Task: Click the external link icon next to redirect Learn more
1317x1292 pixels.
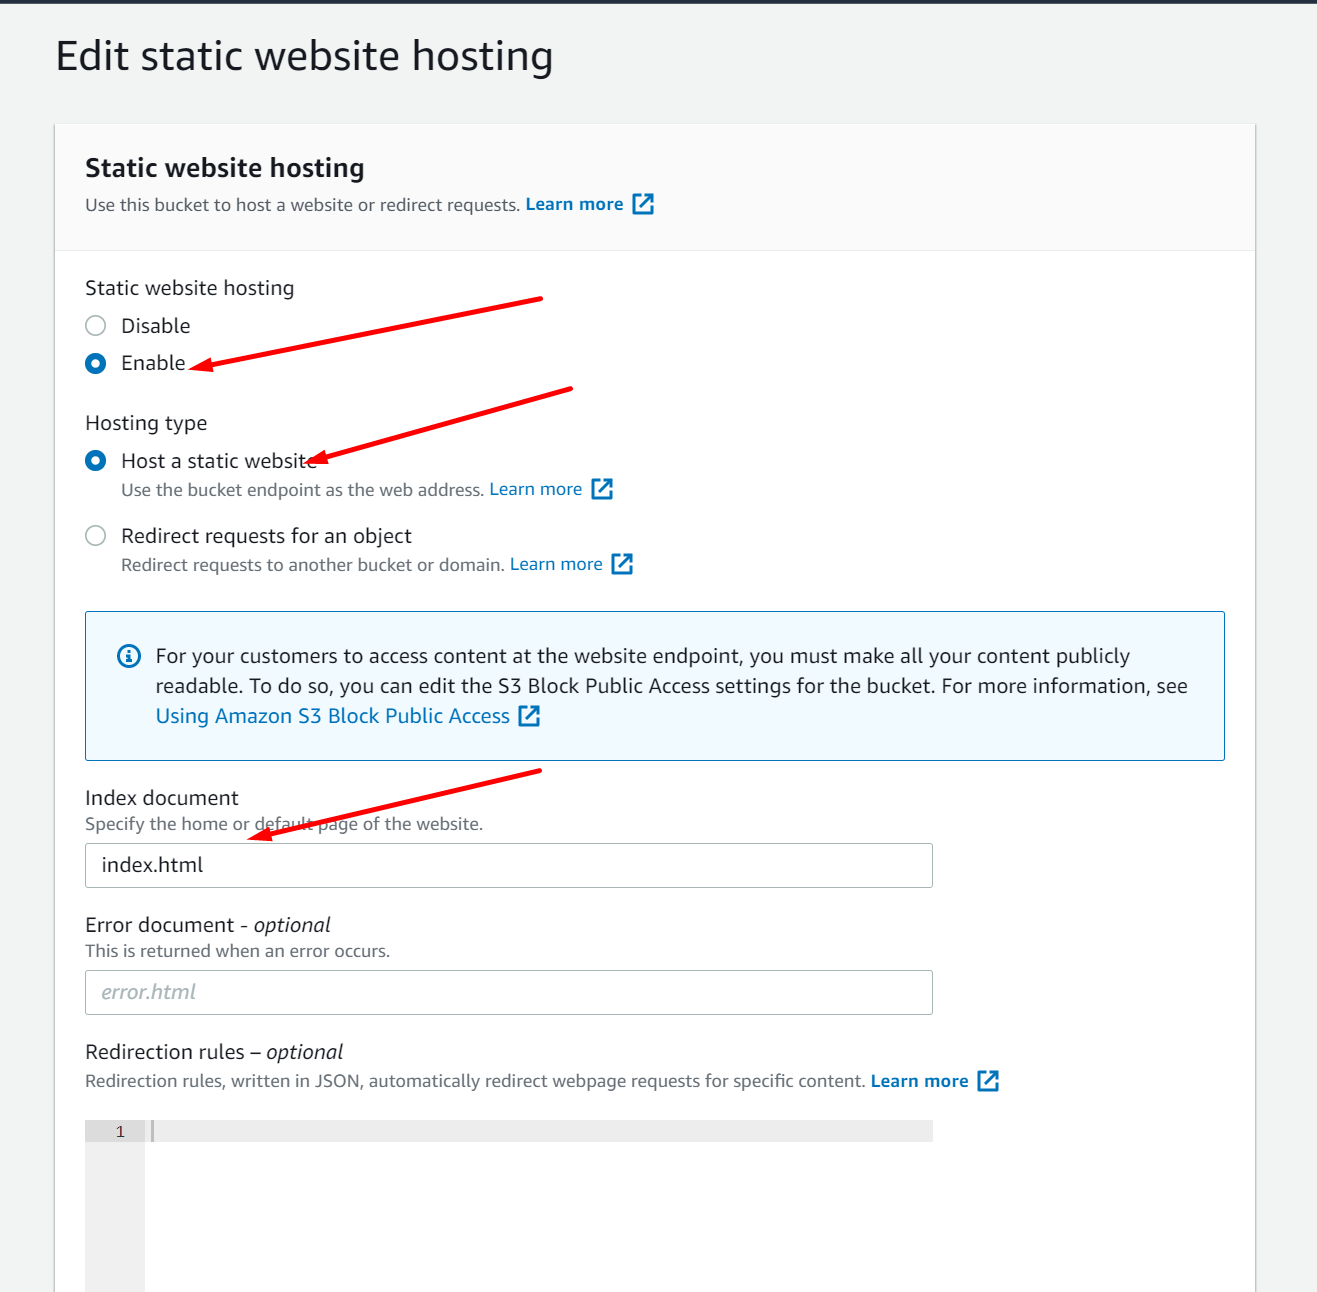Action: coord(621,563)
